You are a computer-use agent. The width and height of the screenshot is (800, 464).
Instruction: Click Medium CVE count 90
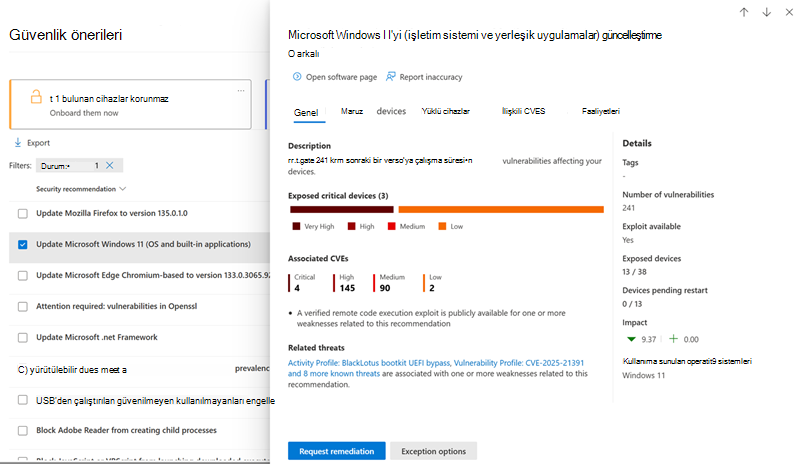coord(385,288)
